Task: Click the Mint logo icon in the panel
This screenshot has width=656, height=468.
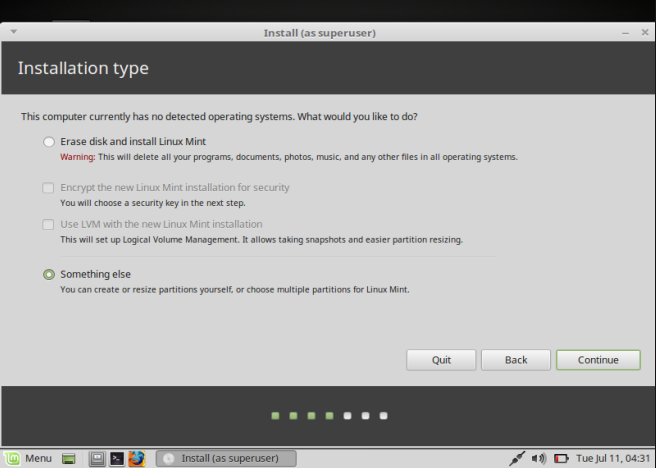Action: click(x=13, y=458)
